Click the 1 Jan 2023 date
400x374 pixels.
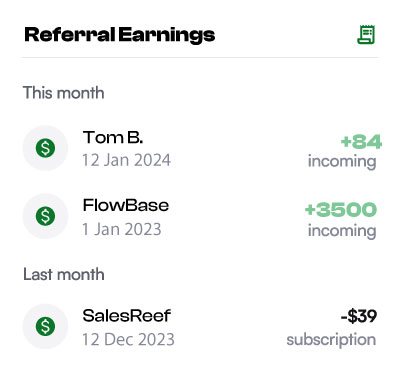(122, 229)
